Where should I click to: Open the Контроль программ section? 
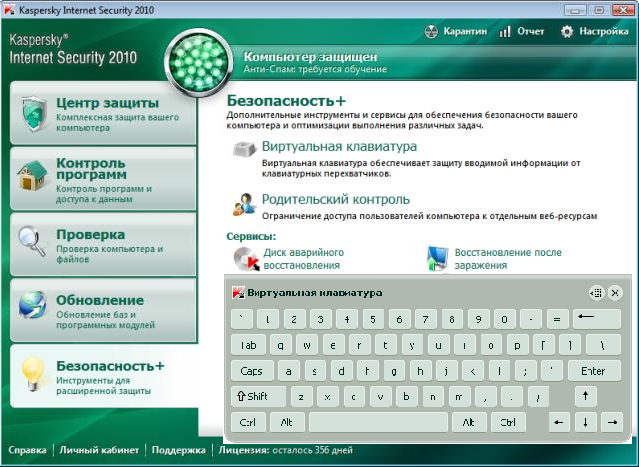tap(104, 179)
